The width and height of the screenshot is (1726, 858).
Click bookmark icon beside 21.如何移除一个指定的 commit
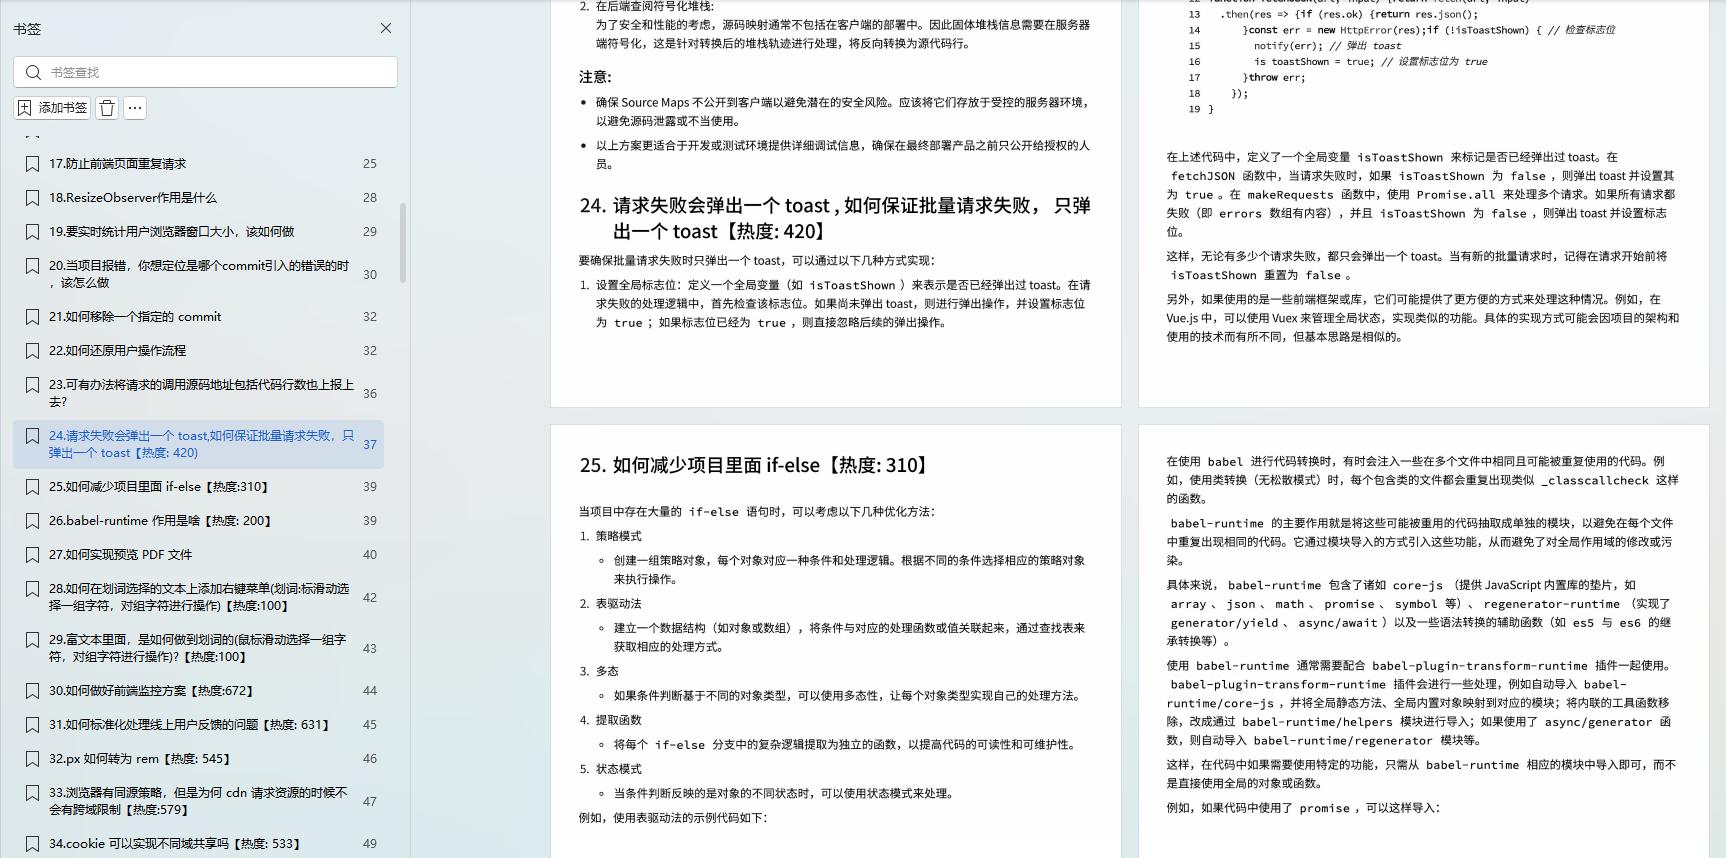pyautogui.click(x=32, y=316)
